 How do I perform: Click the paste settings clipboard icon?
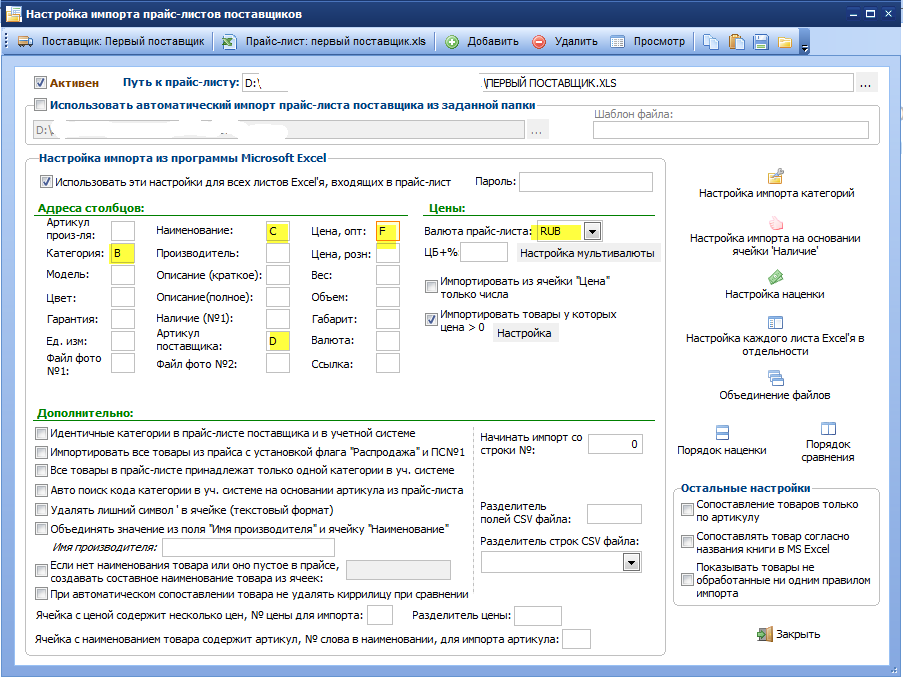coord(737,42)
